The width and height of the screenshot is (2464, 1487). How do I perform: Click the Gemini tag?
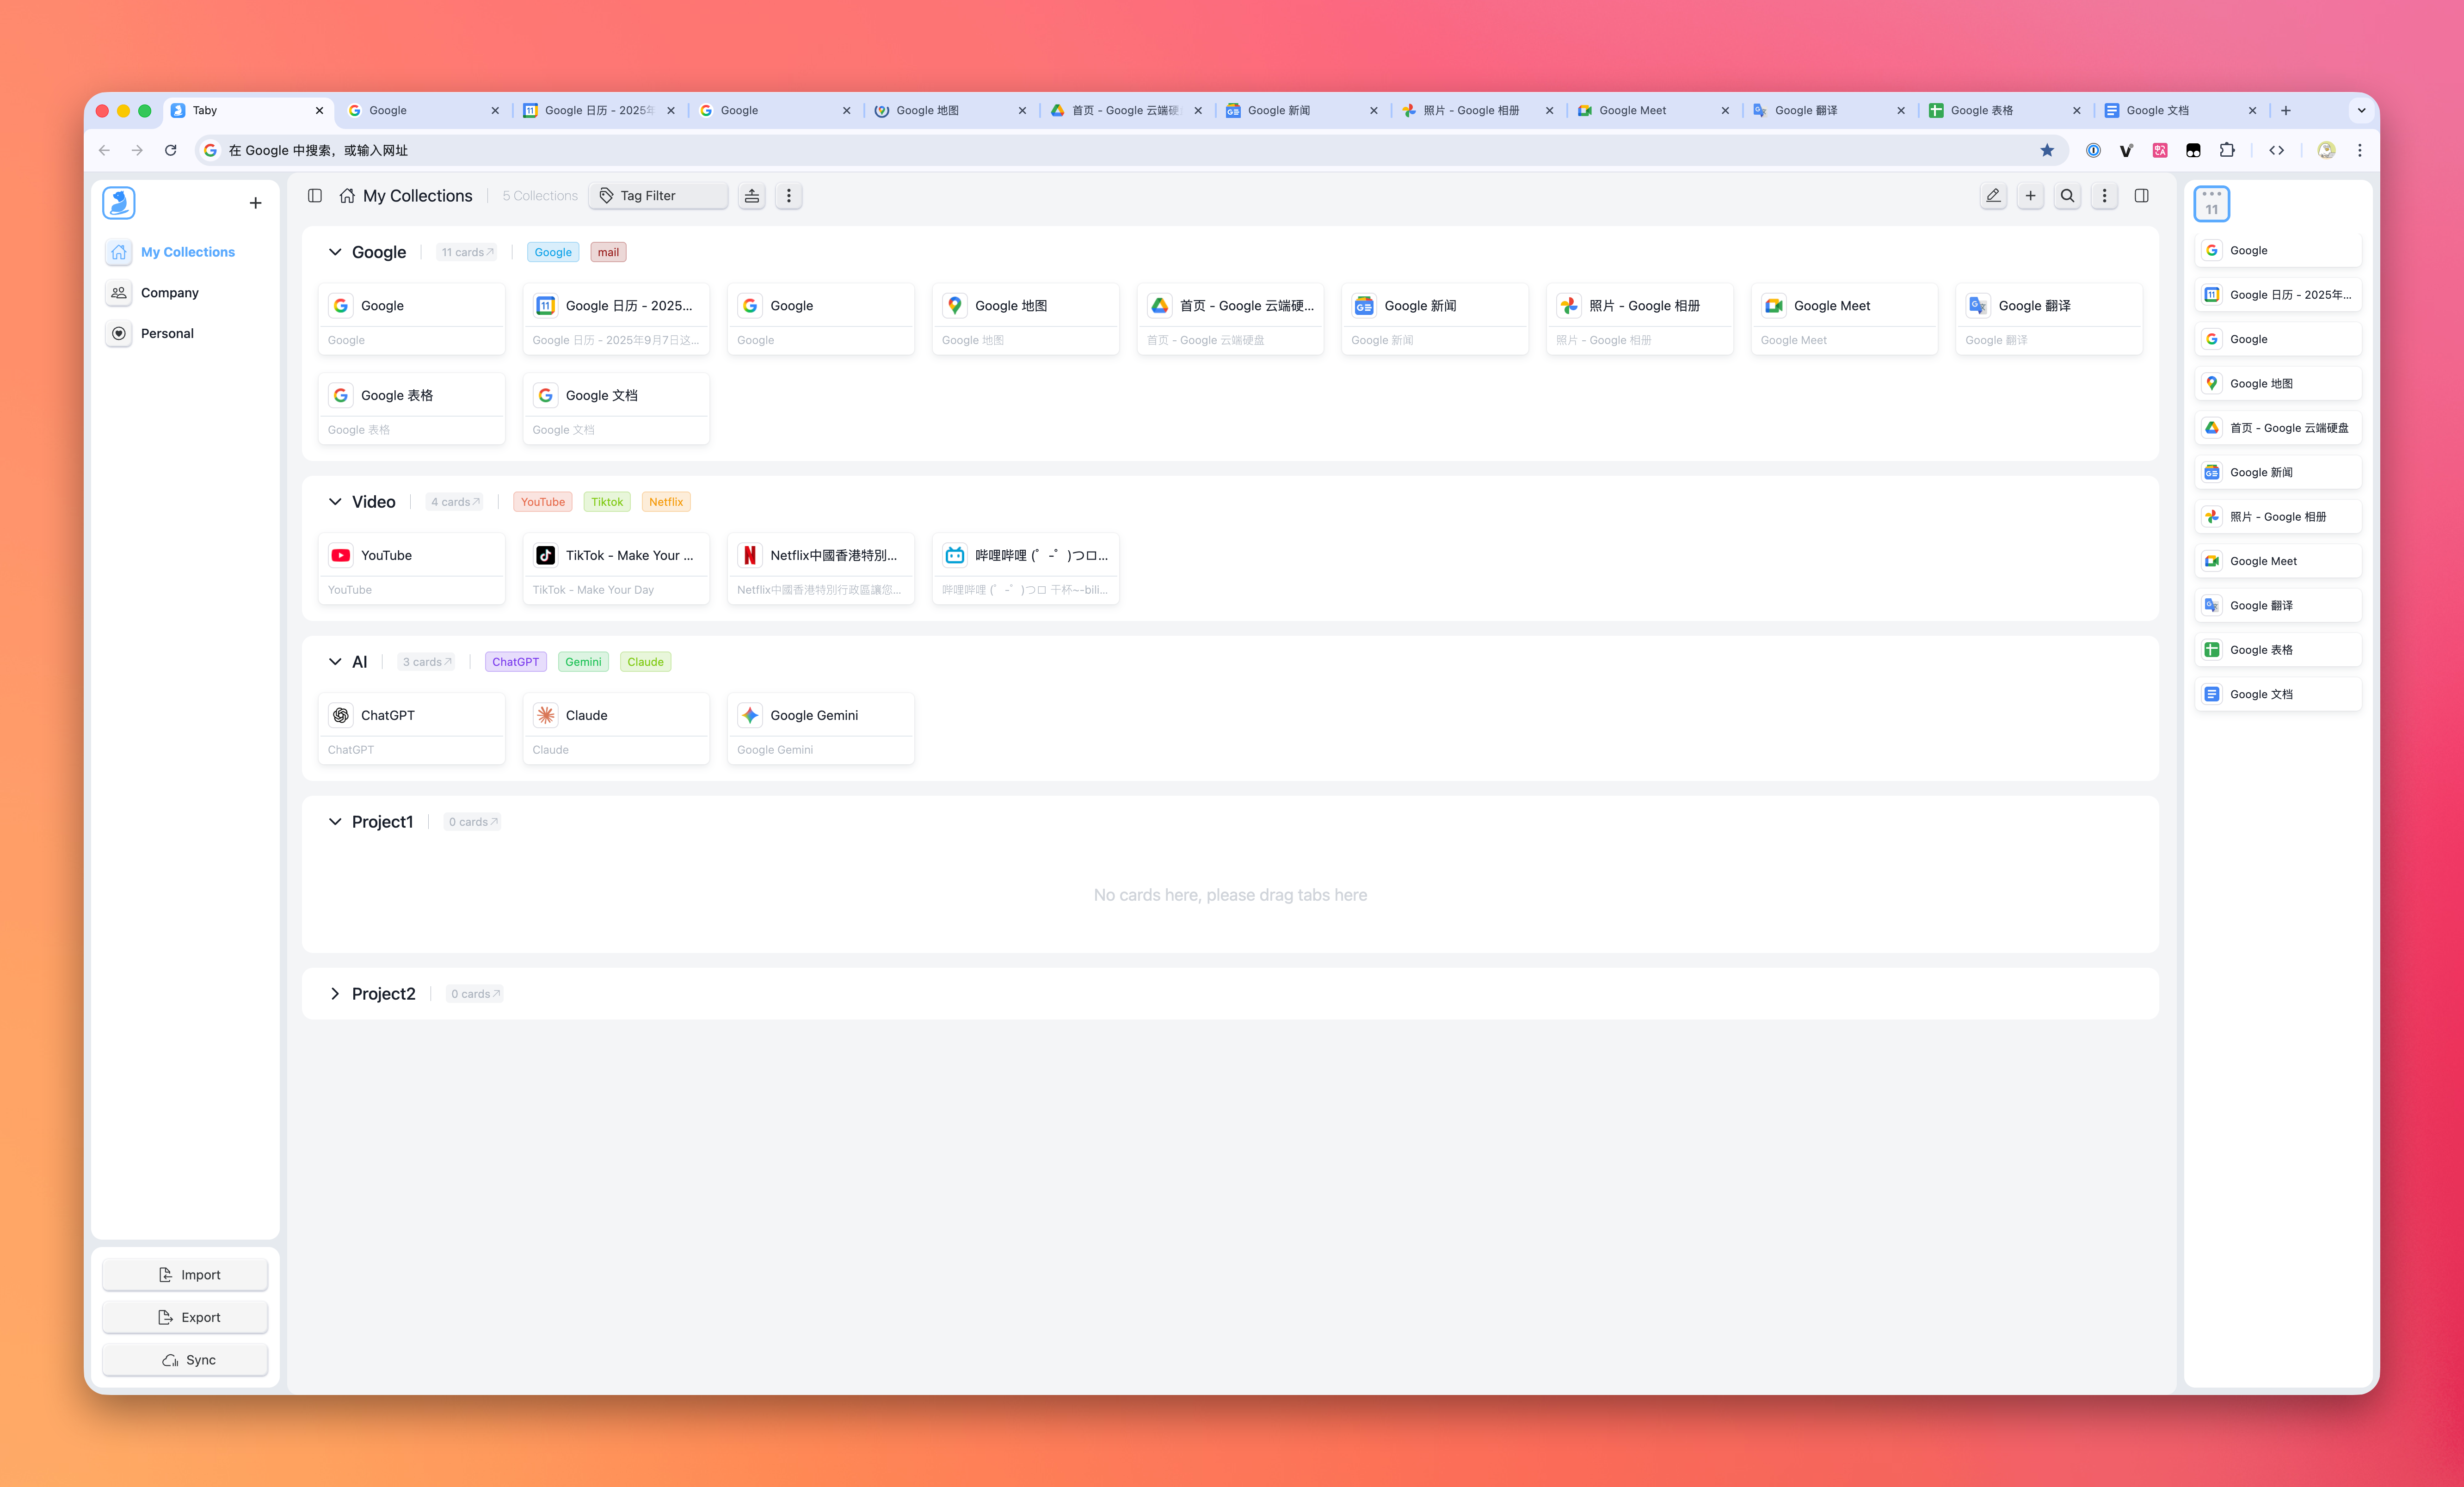click(583, 662)
